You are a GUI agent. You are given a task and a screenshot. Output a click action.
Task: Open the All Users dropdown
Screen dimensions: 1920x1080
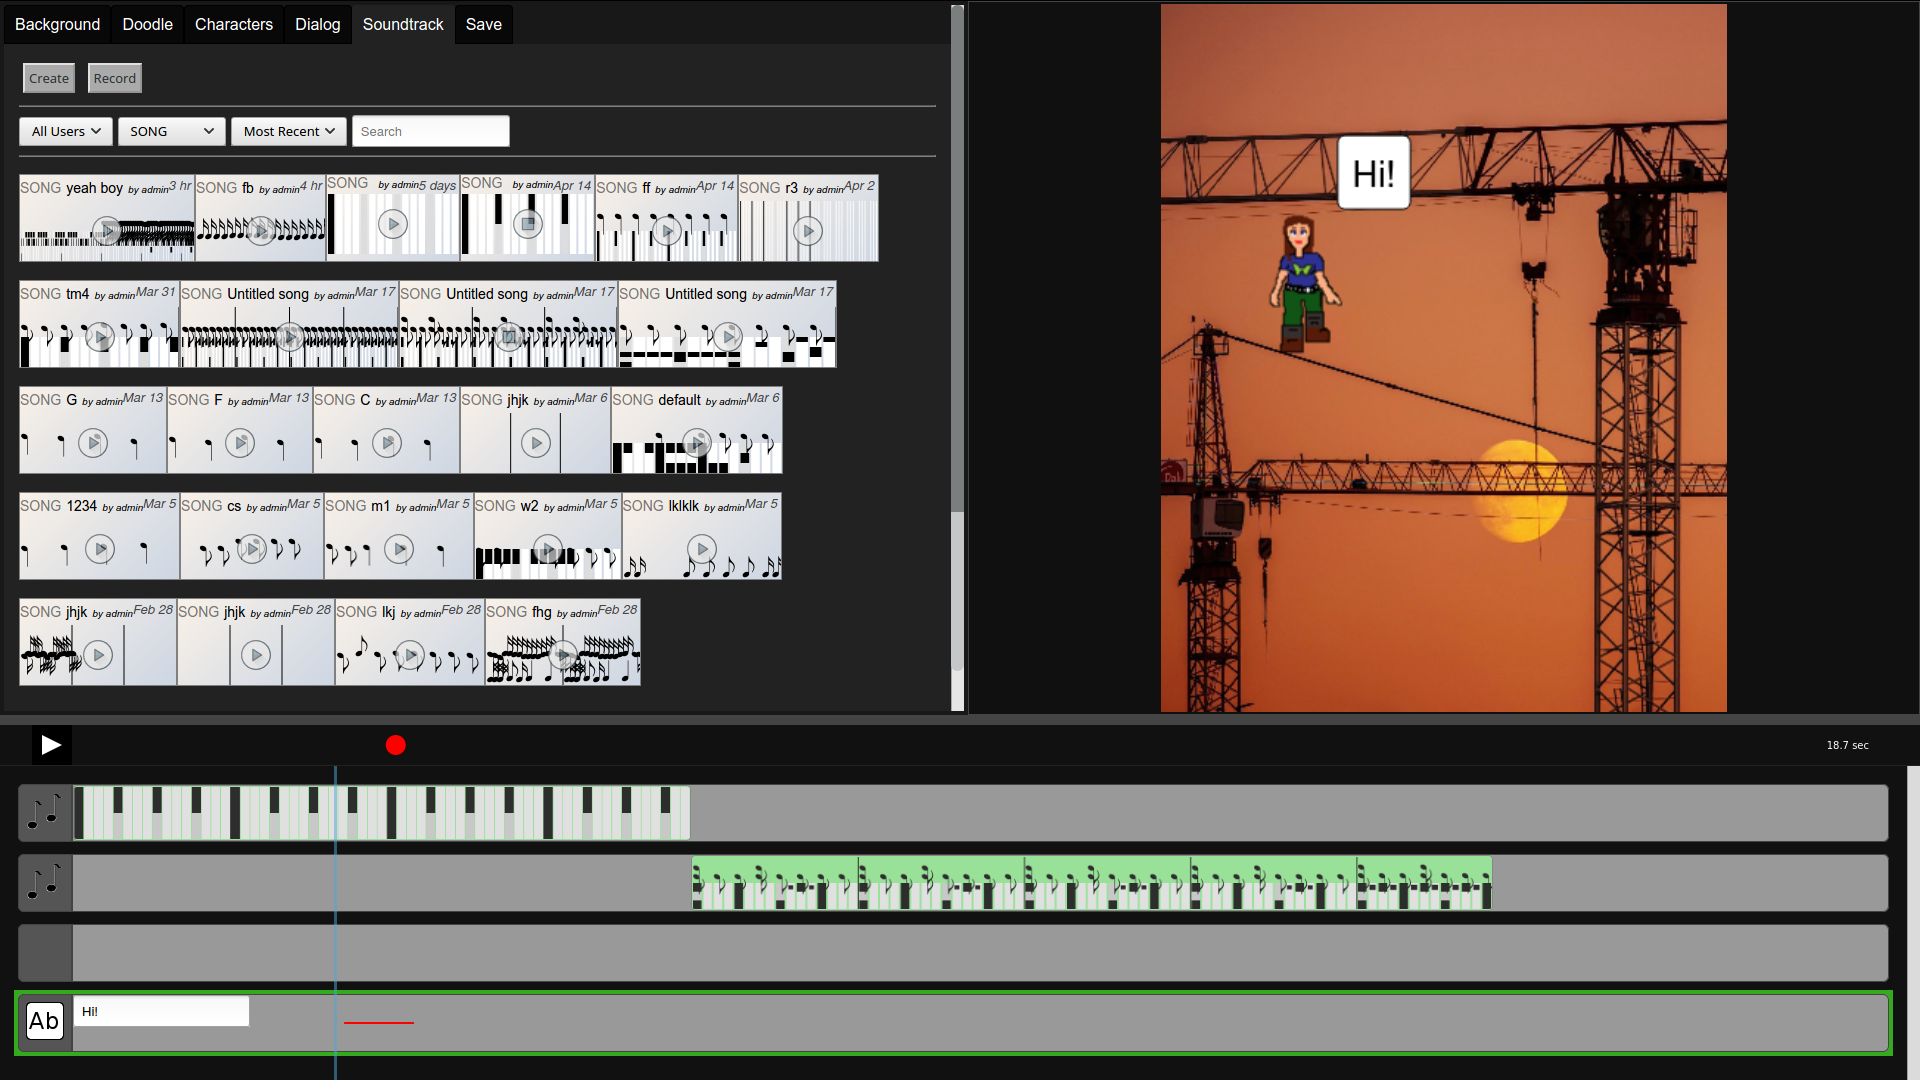coord(66,131)
